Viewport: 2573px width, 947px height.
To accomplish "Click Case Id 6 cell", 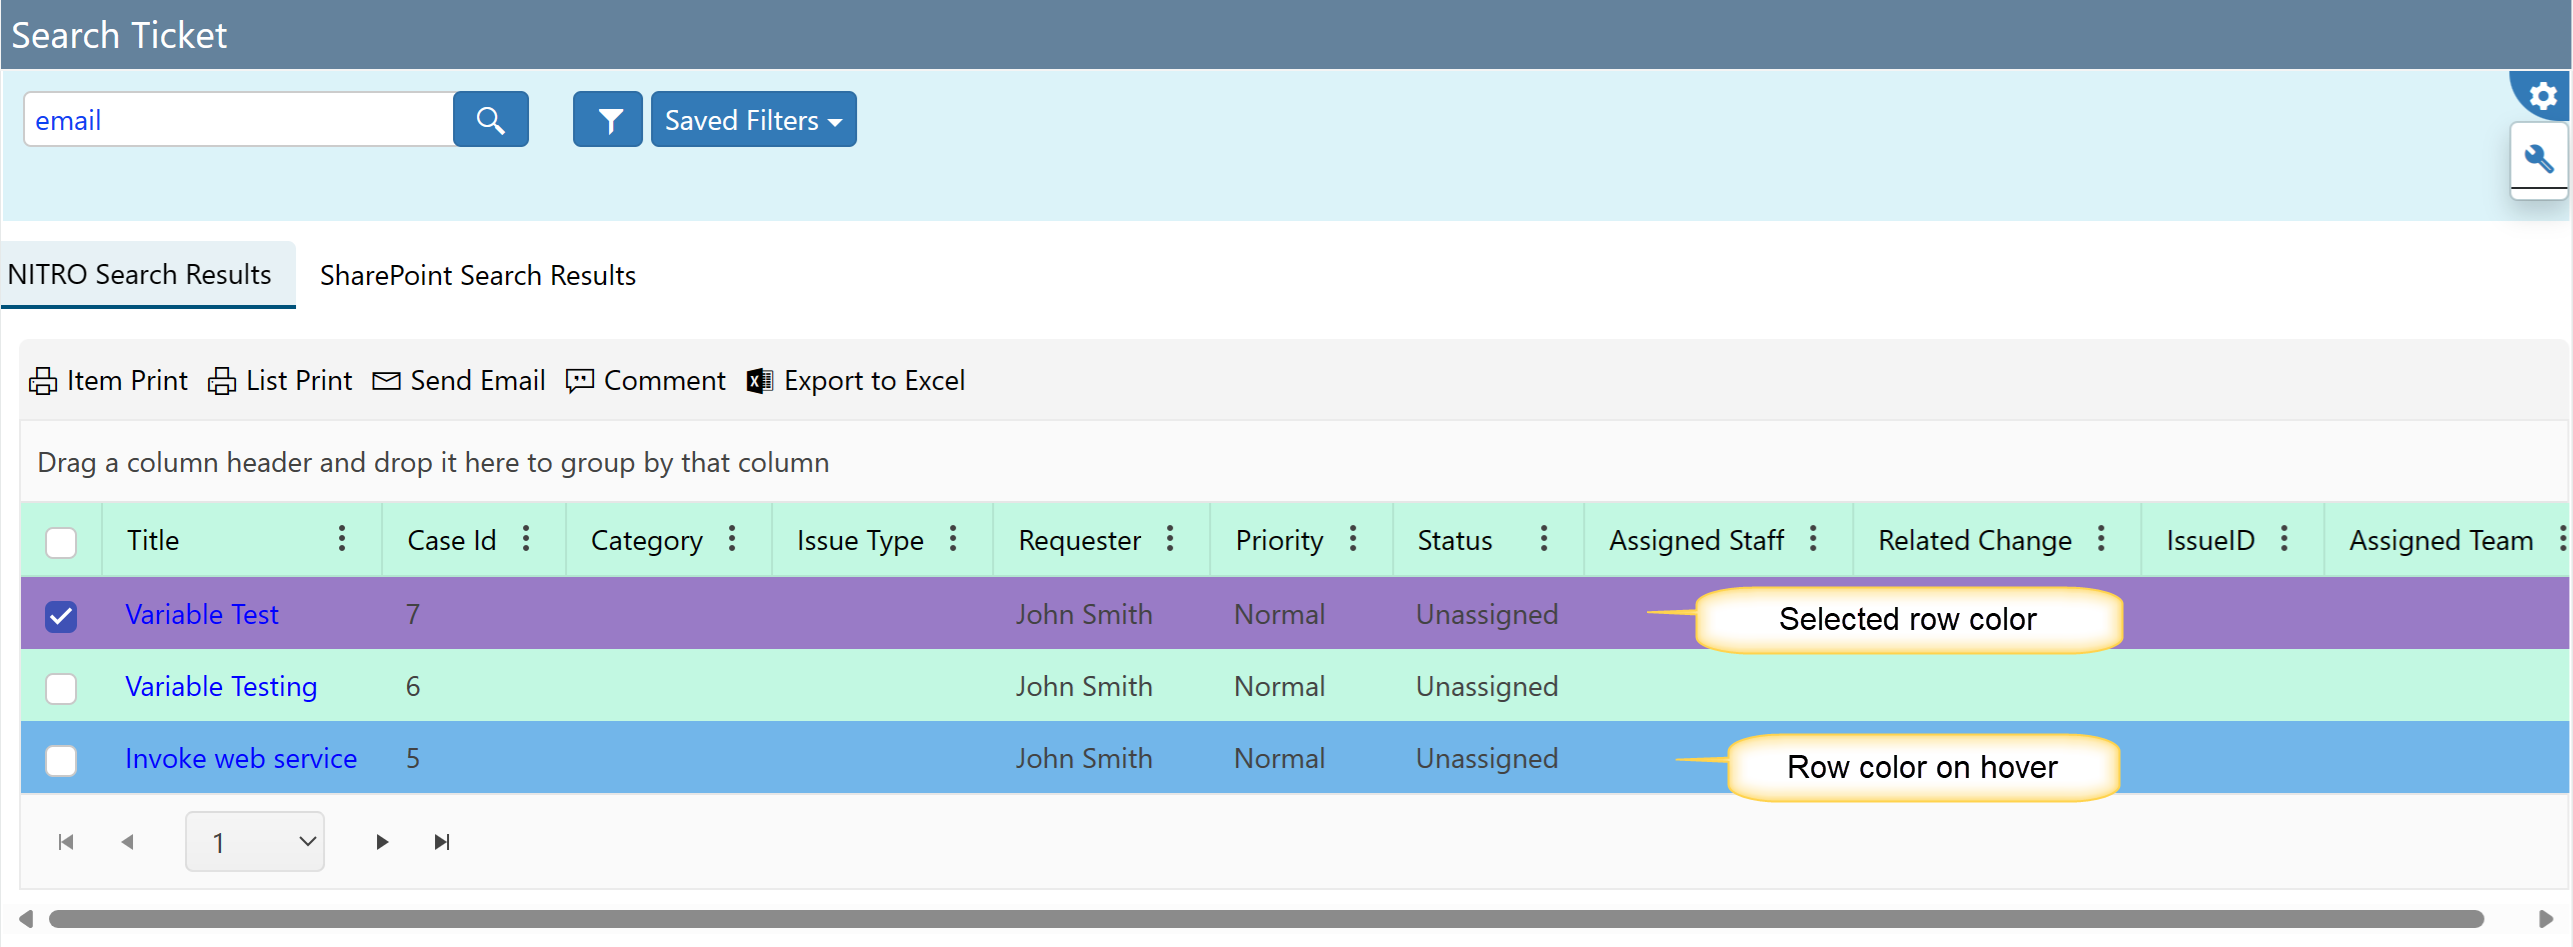I will tap(413, 687).
